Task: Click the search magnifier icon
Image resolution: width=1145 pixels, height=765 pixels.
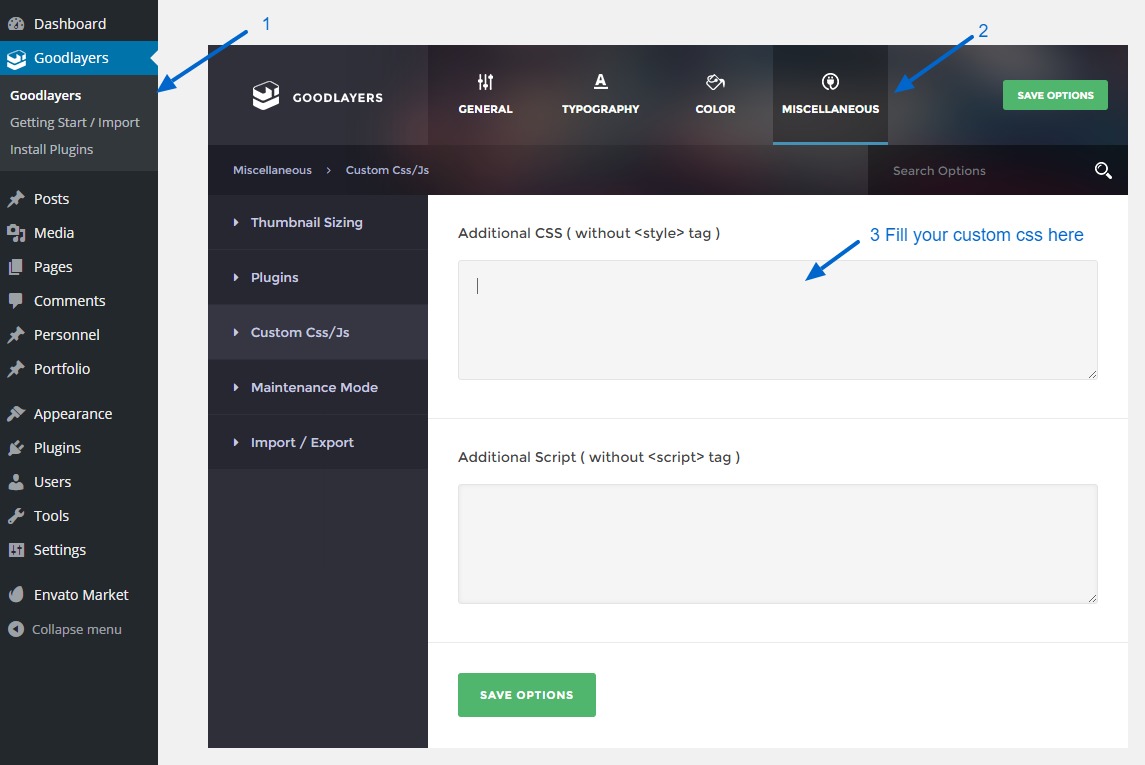Action: coord(1103,170)
